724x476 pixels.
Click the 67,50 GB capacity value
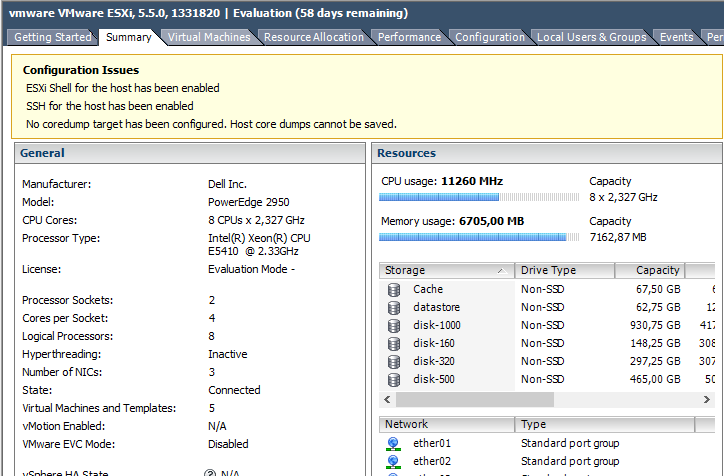658,289
